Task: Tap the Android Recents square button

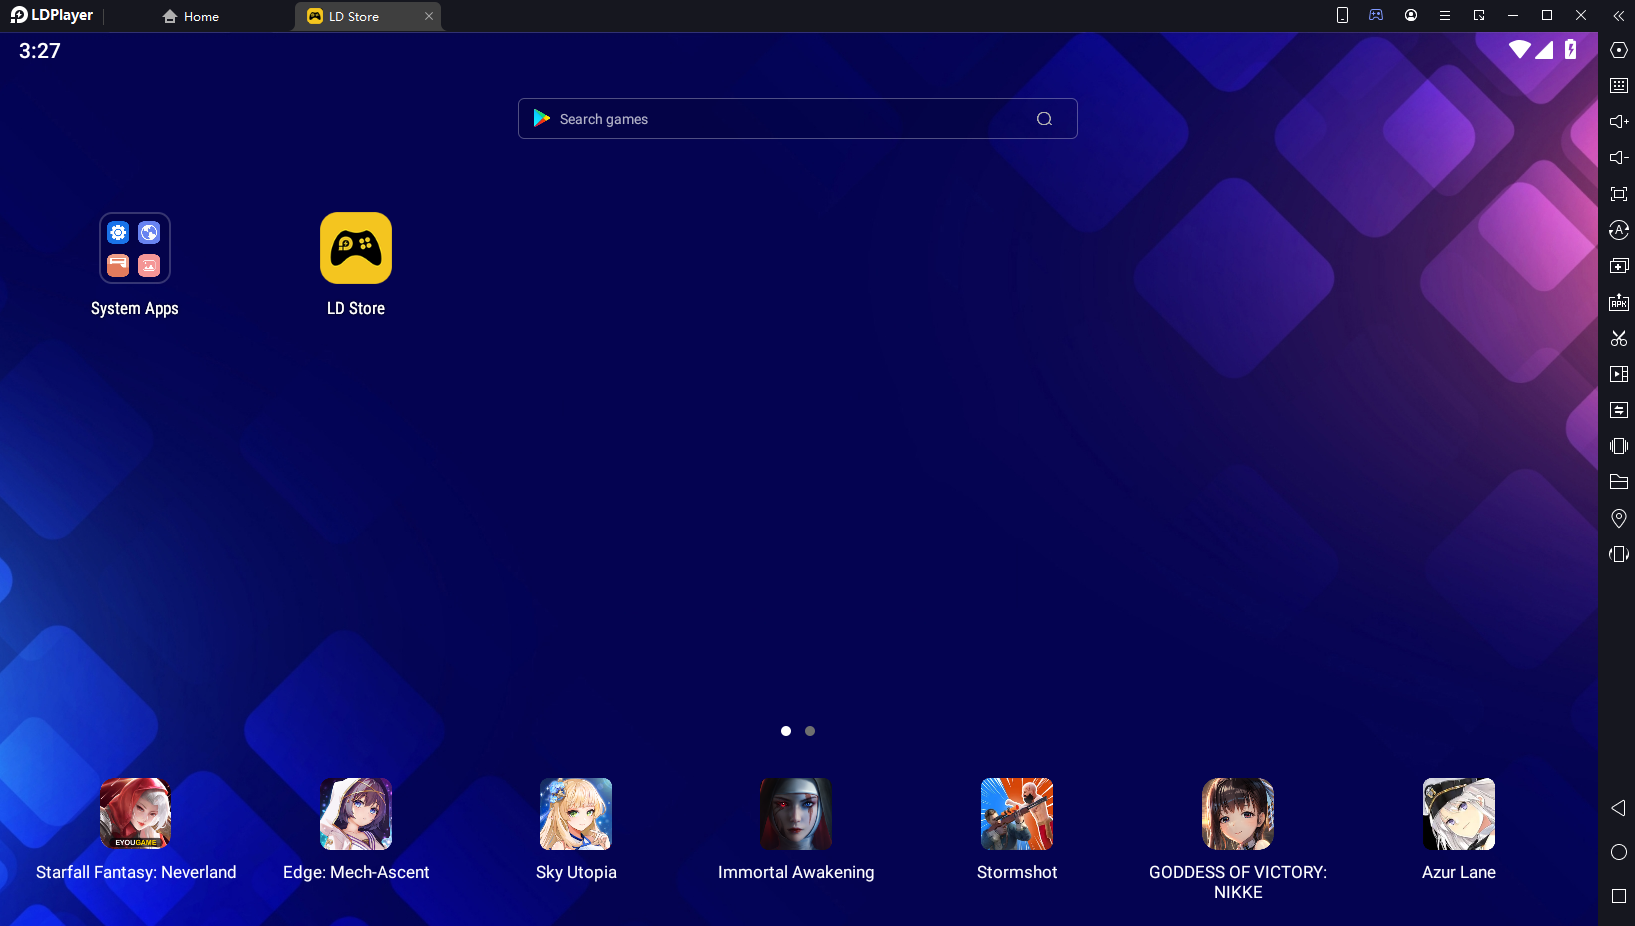Action: coord(1619,896)
